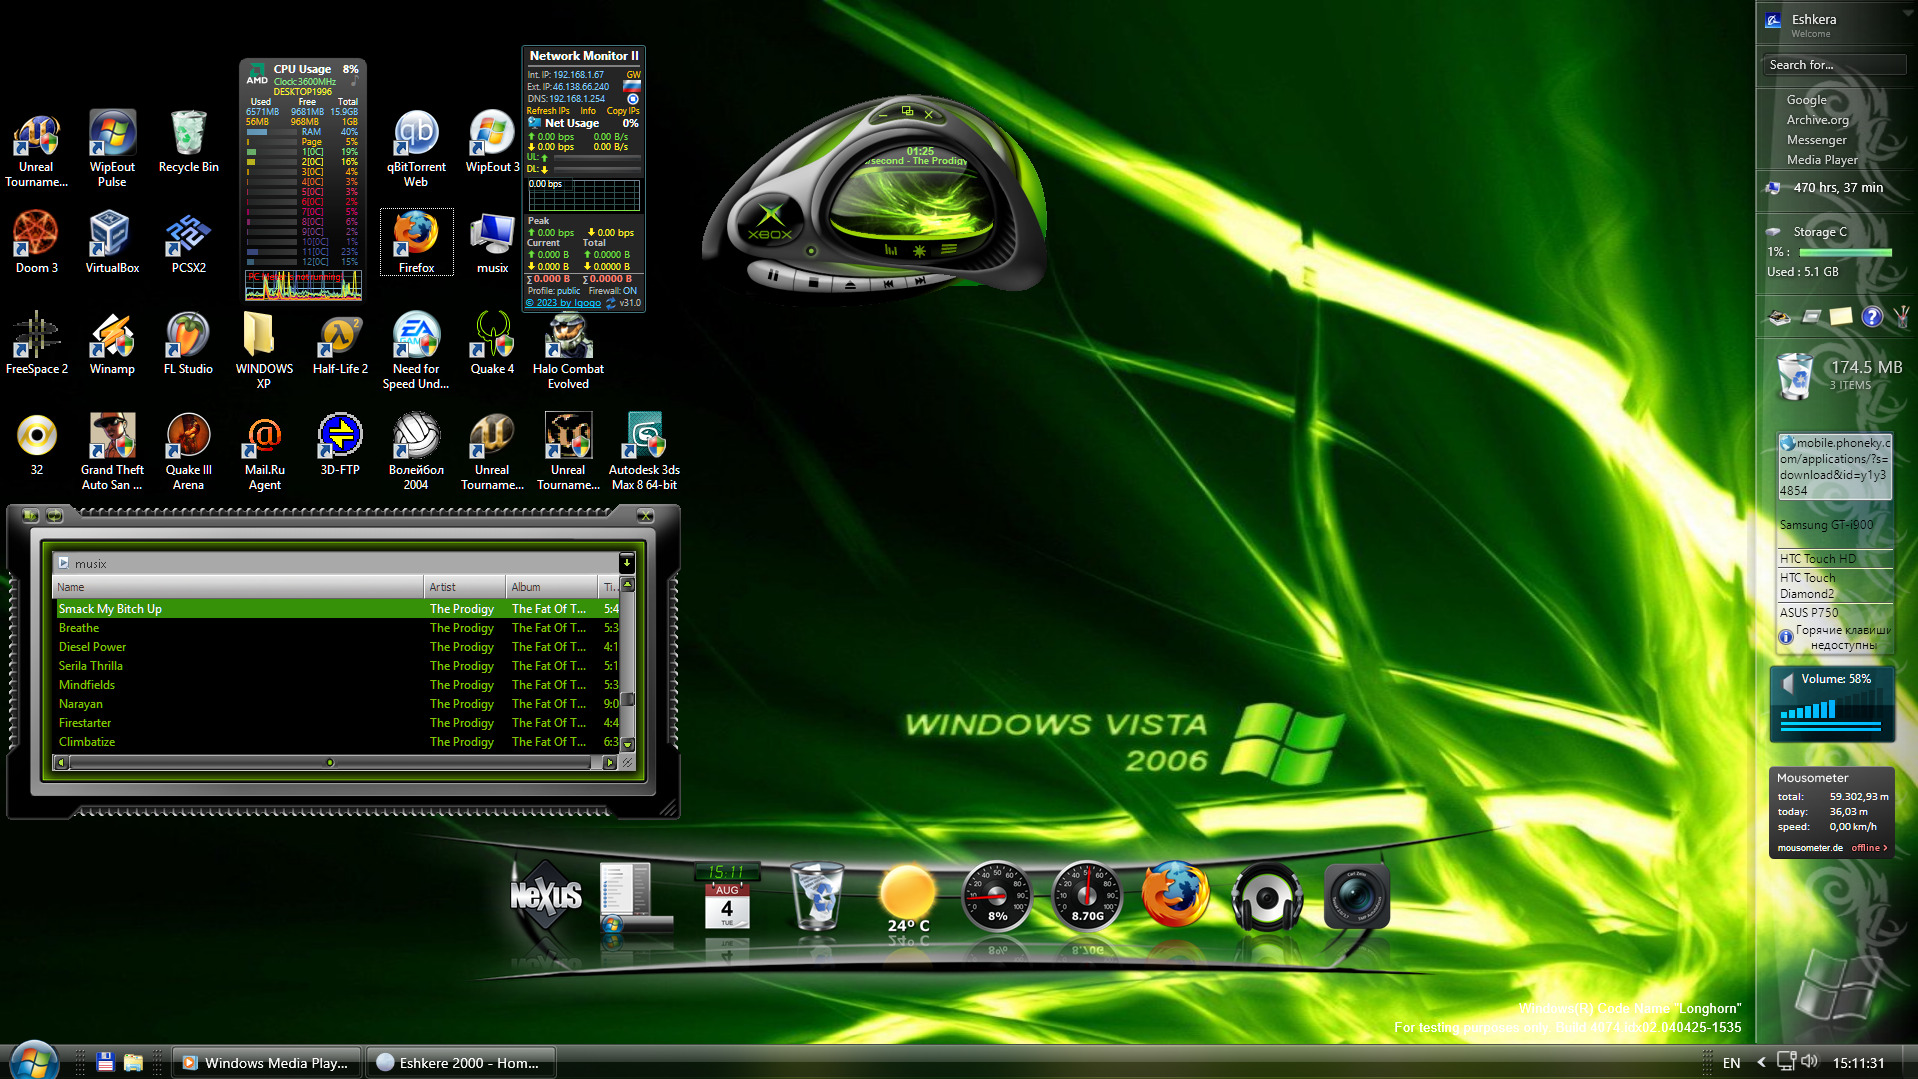
Task: Open the Quake 4 desktop shortcut
Action: pos(492,342)
